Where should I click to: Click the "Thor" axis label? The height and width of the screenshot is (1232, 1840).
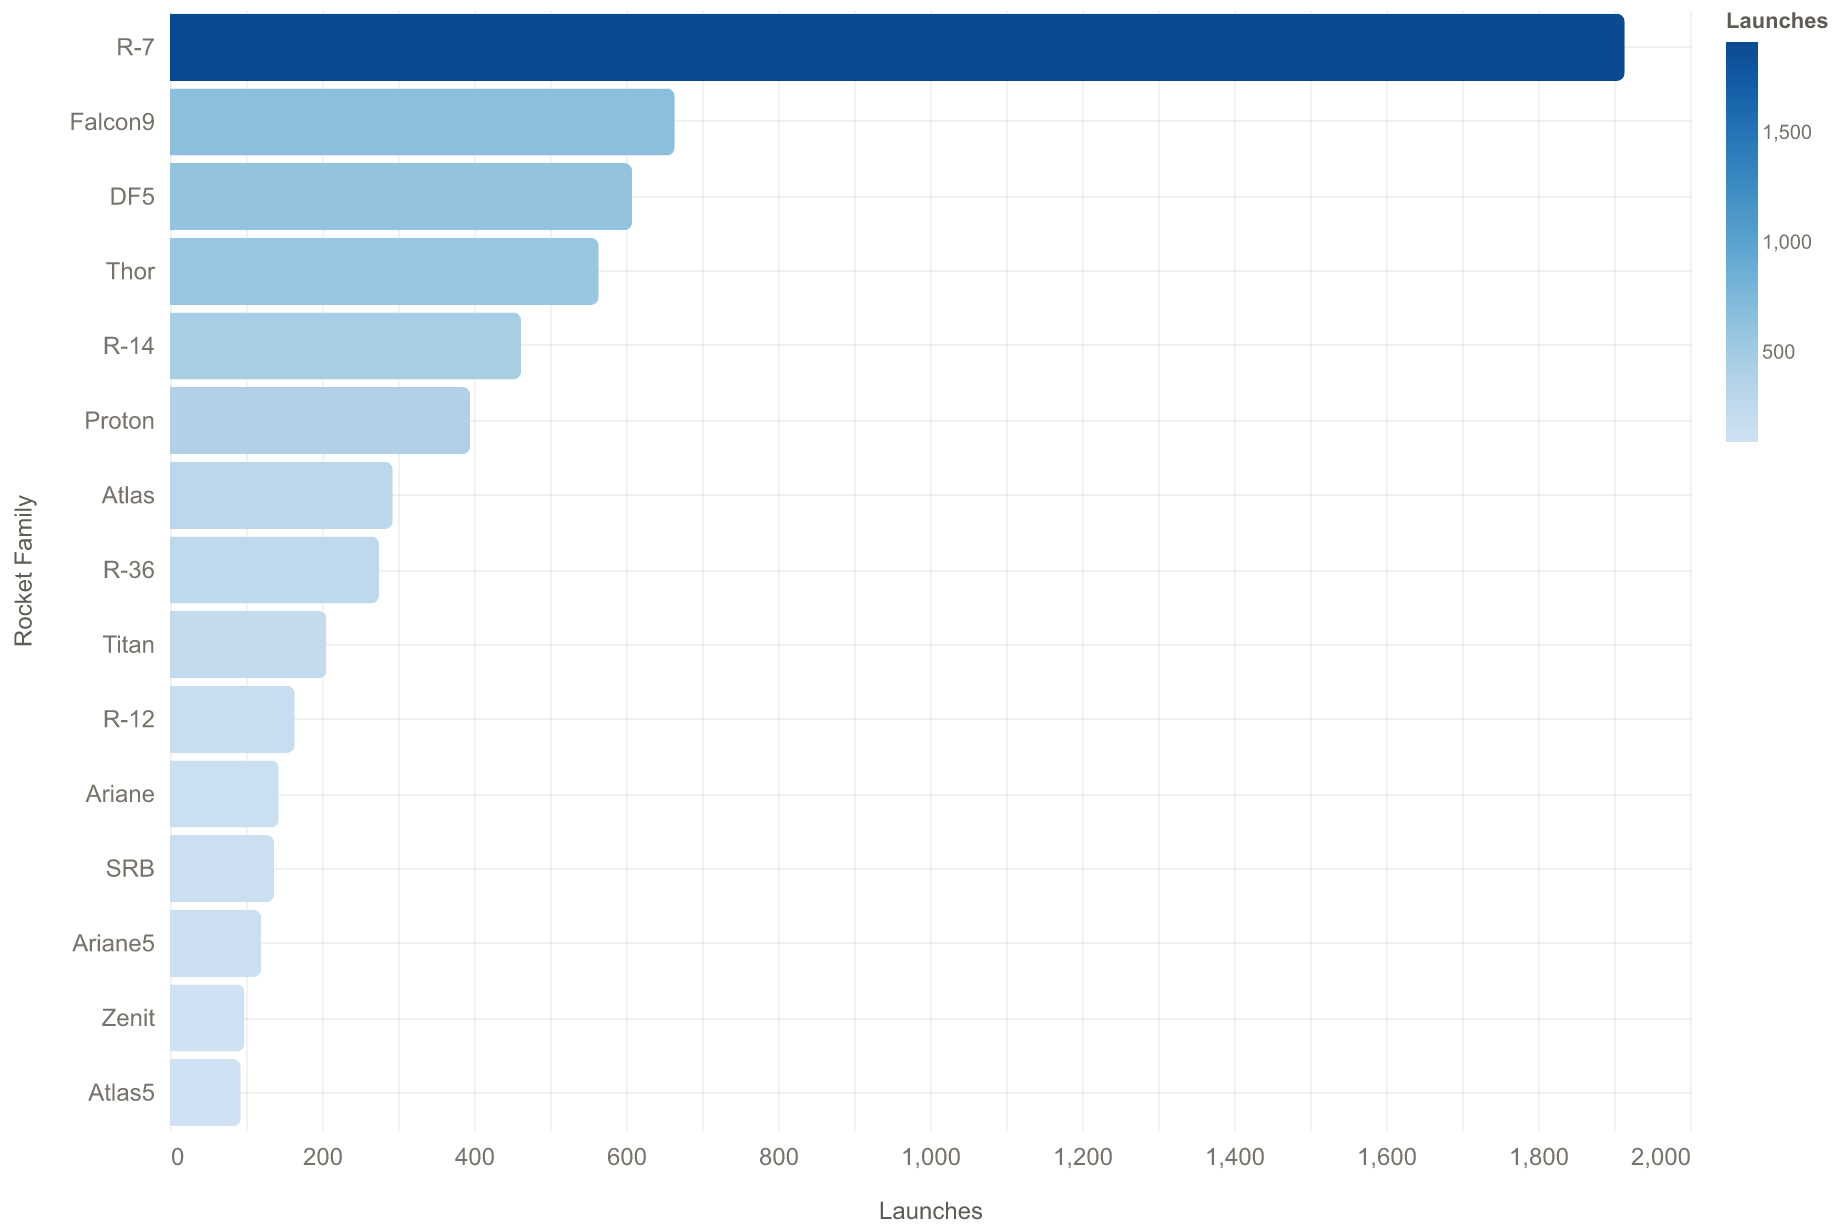(x=130, y=271)
